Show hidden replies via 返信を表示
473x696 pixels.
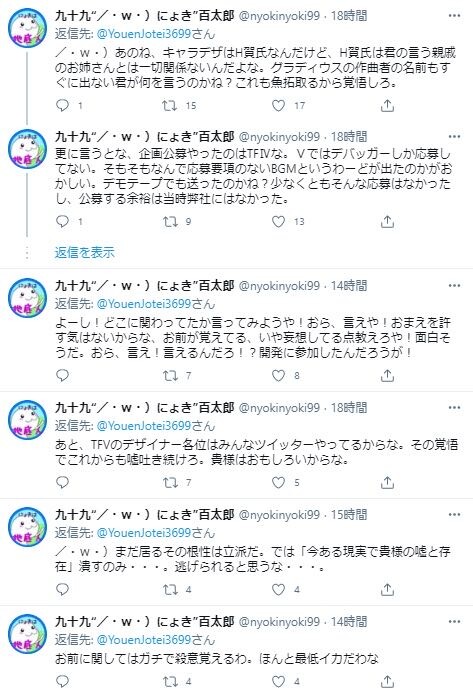[84, 252]
